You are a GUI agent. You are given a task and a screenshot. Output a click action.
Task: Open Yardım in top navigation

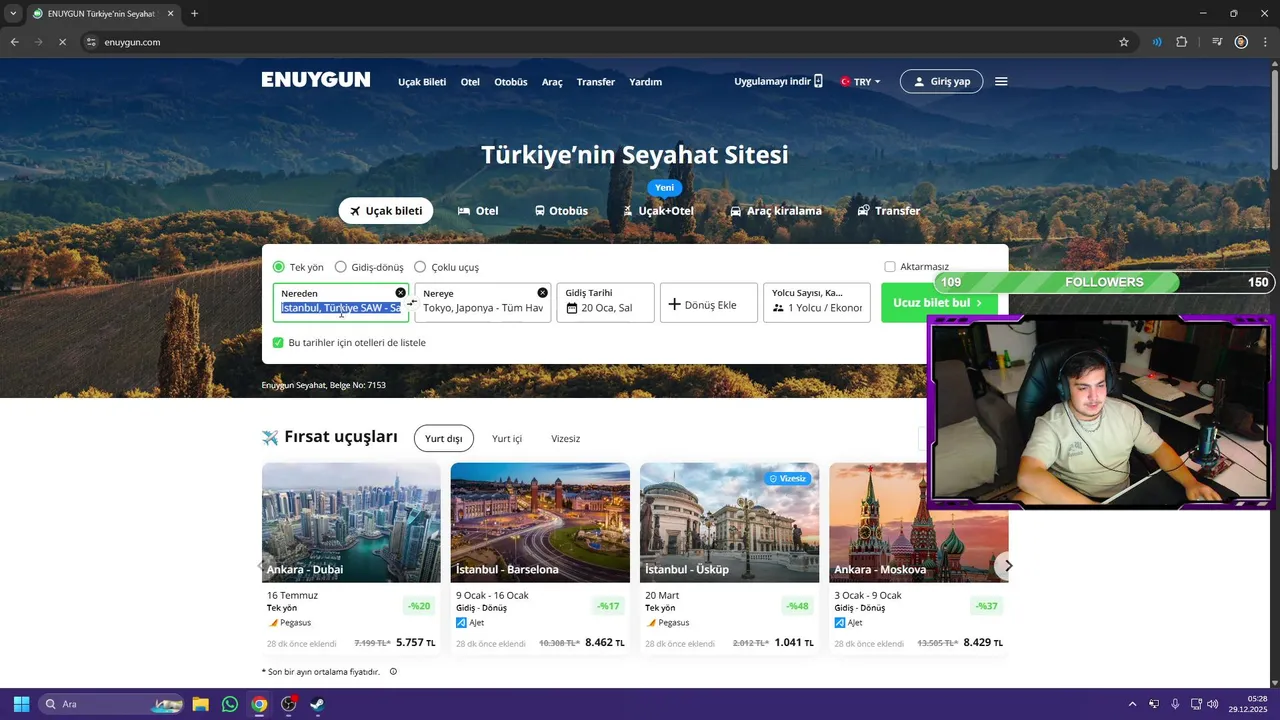click(645, 82)
